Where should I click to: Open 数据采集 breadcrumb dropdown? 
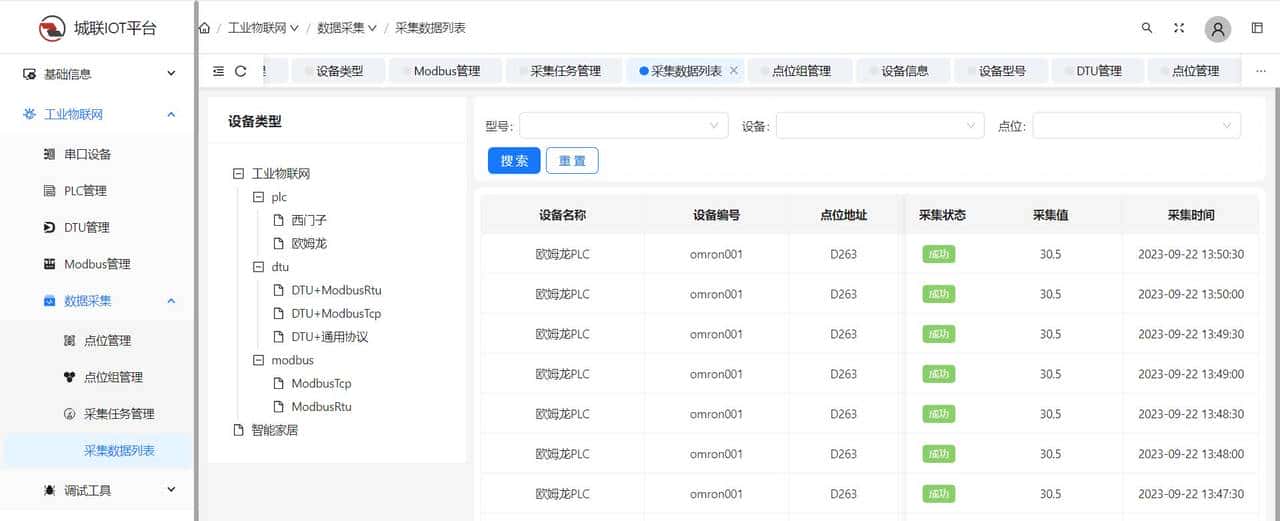pyautogui.click(x=347, y=28)
